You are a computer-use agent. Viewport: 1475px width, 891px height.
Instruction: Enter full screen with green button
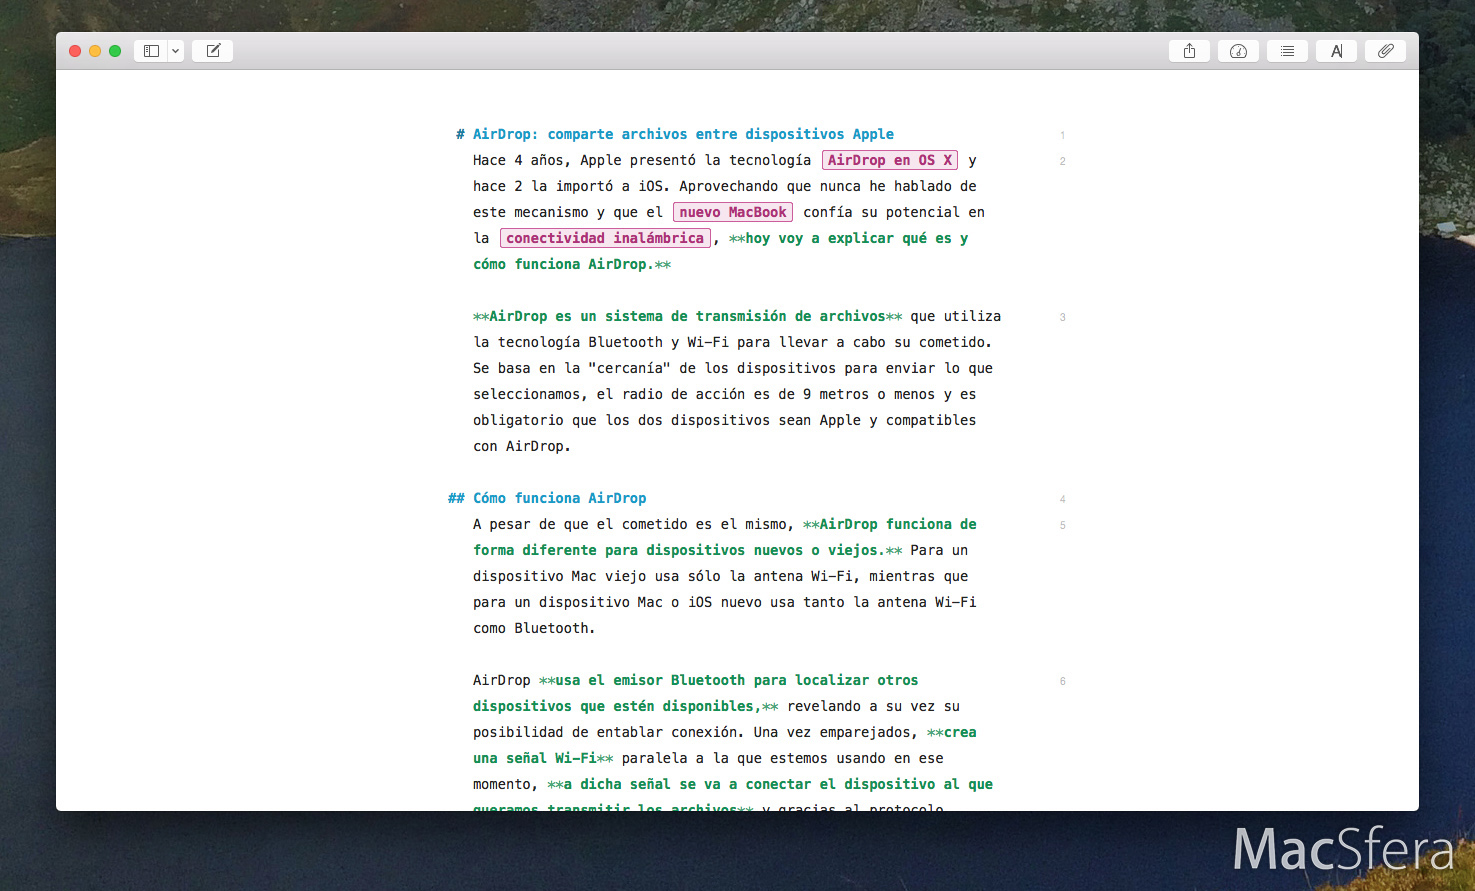pyautogui.click(x=115, y=51)
